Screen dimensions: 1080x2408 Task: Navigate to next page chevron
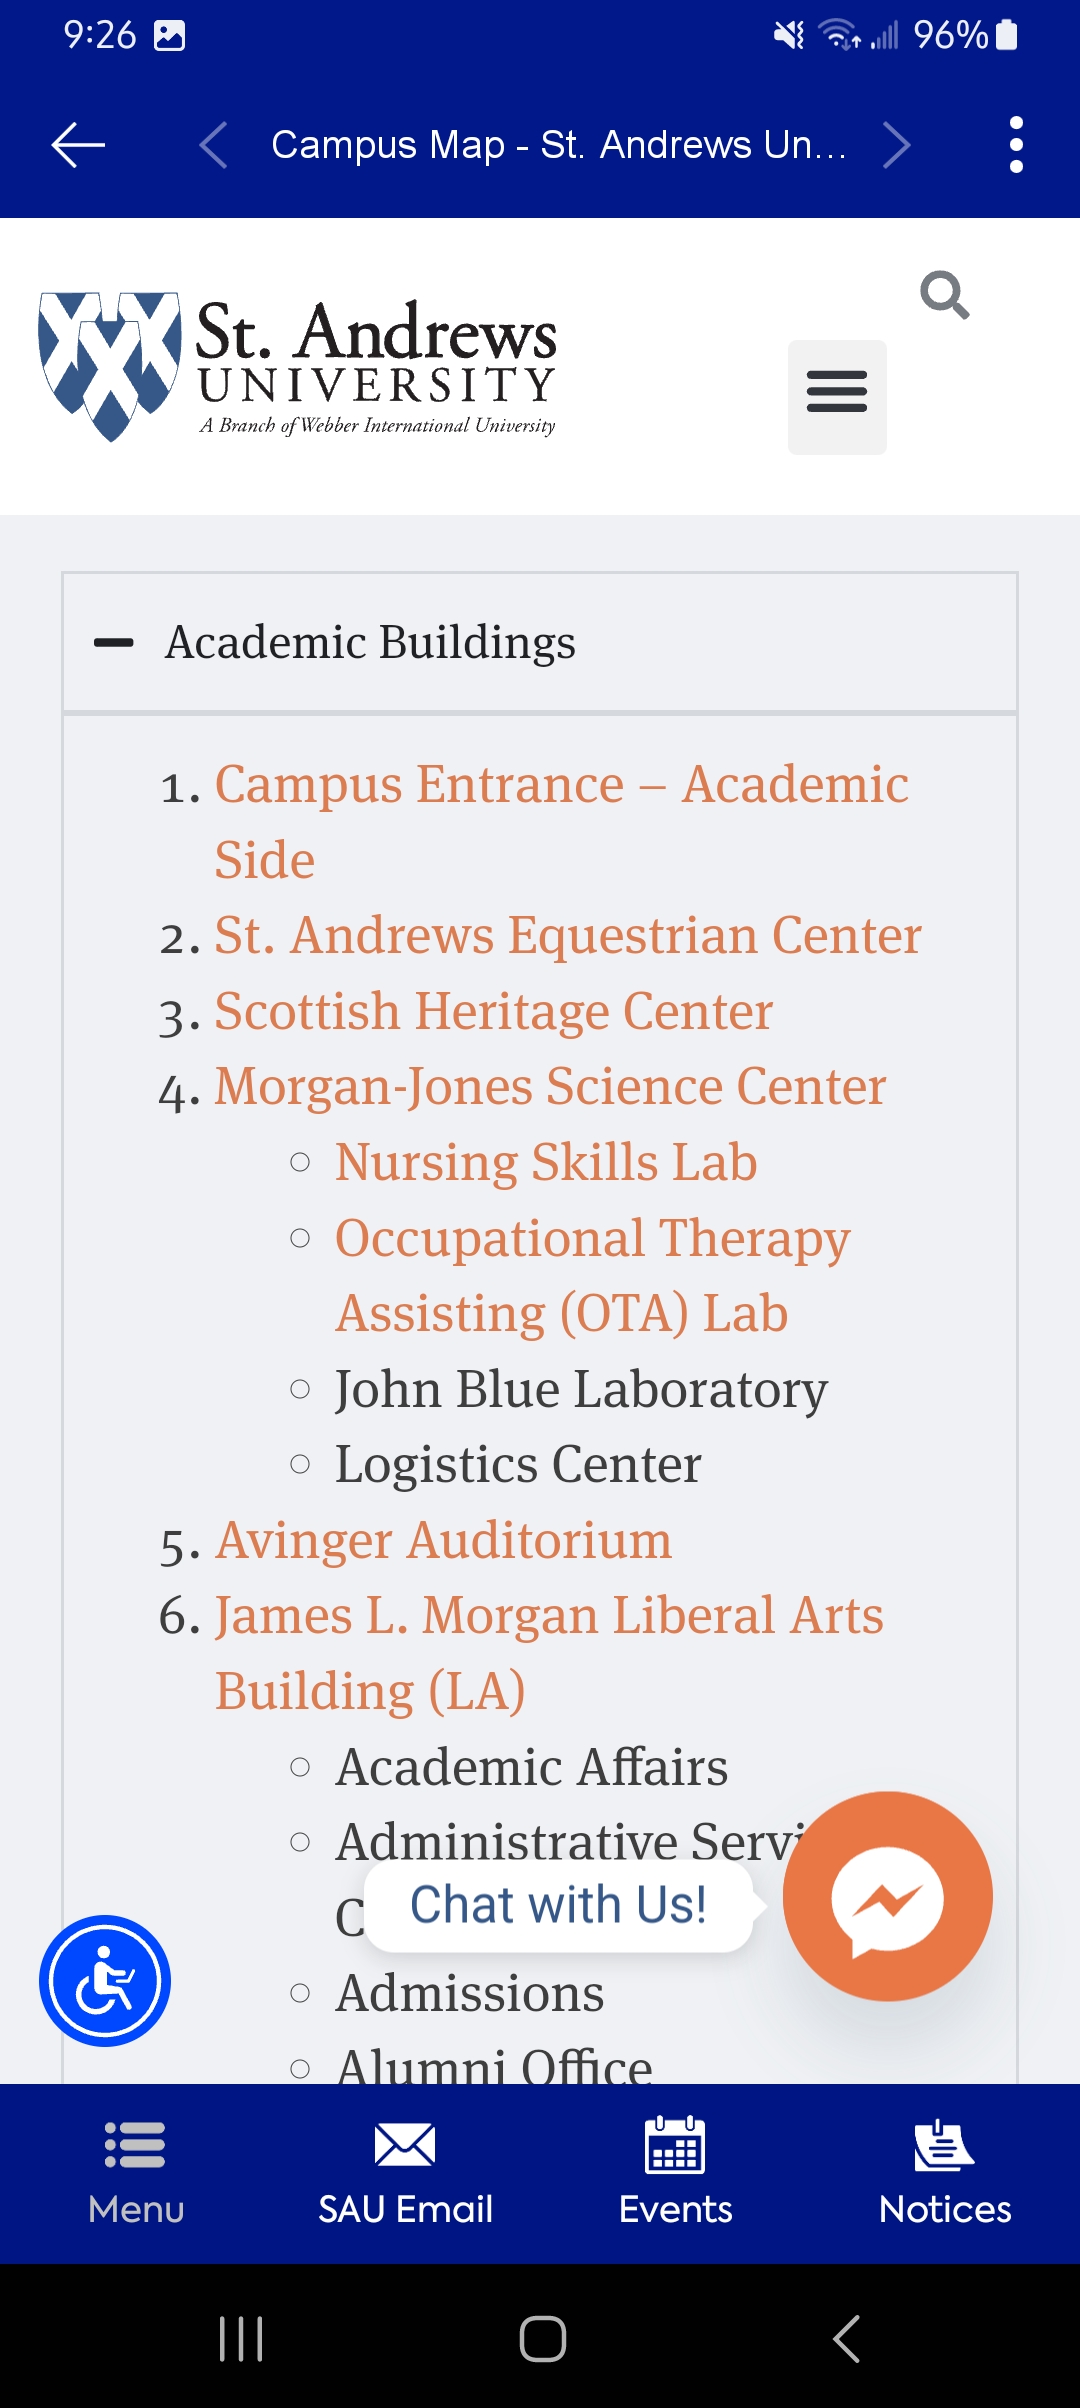click(897, 145)
